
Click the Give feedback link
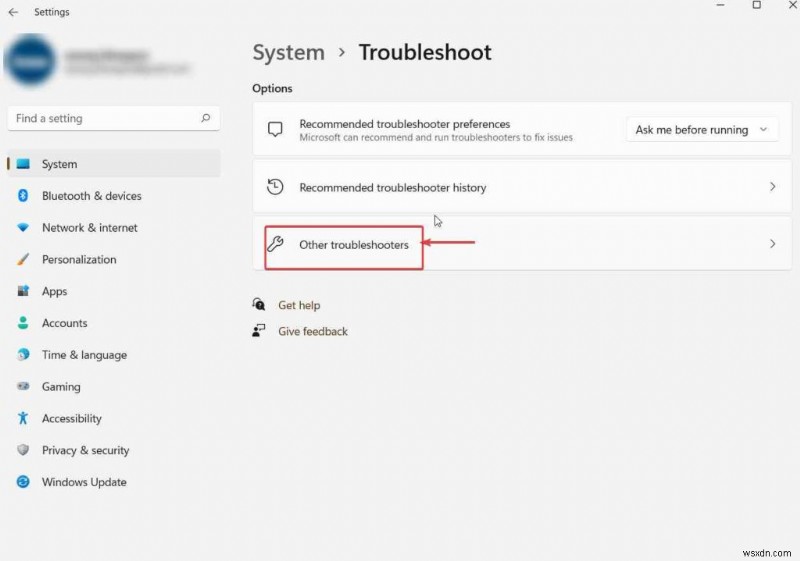point(313,331)
